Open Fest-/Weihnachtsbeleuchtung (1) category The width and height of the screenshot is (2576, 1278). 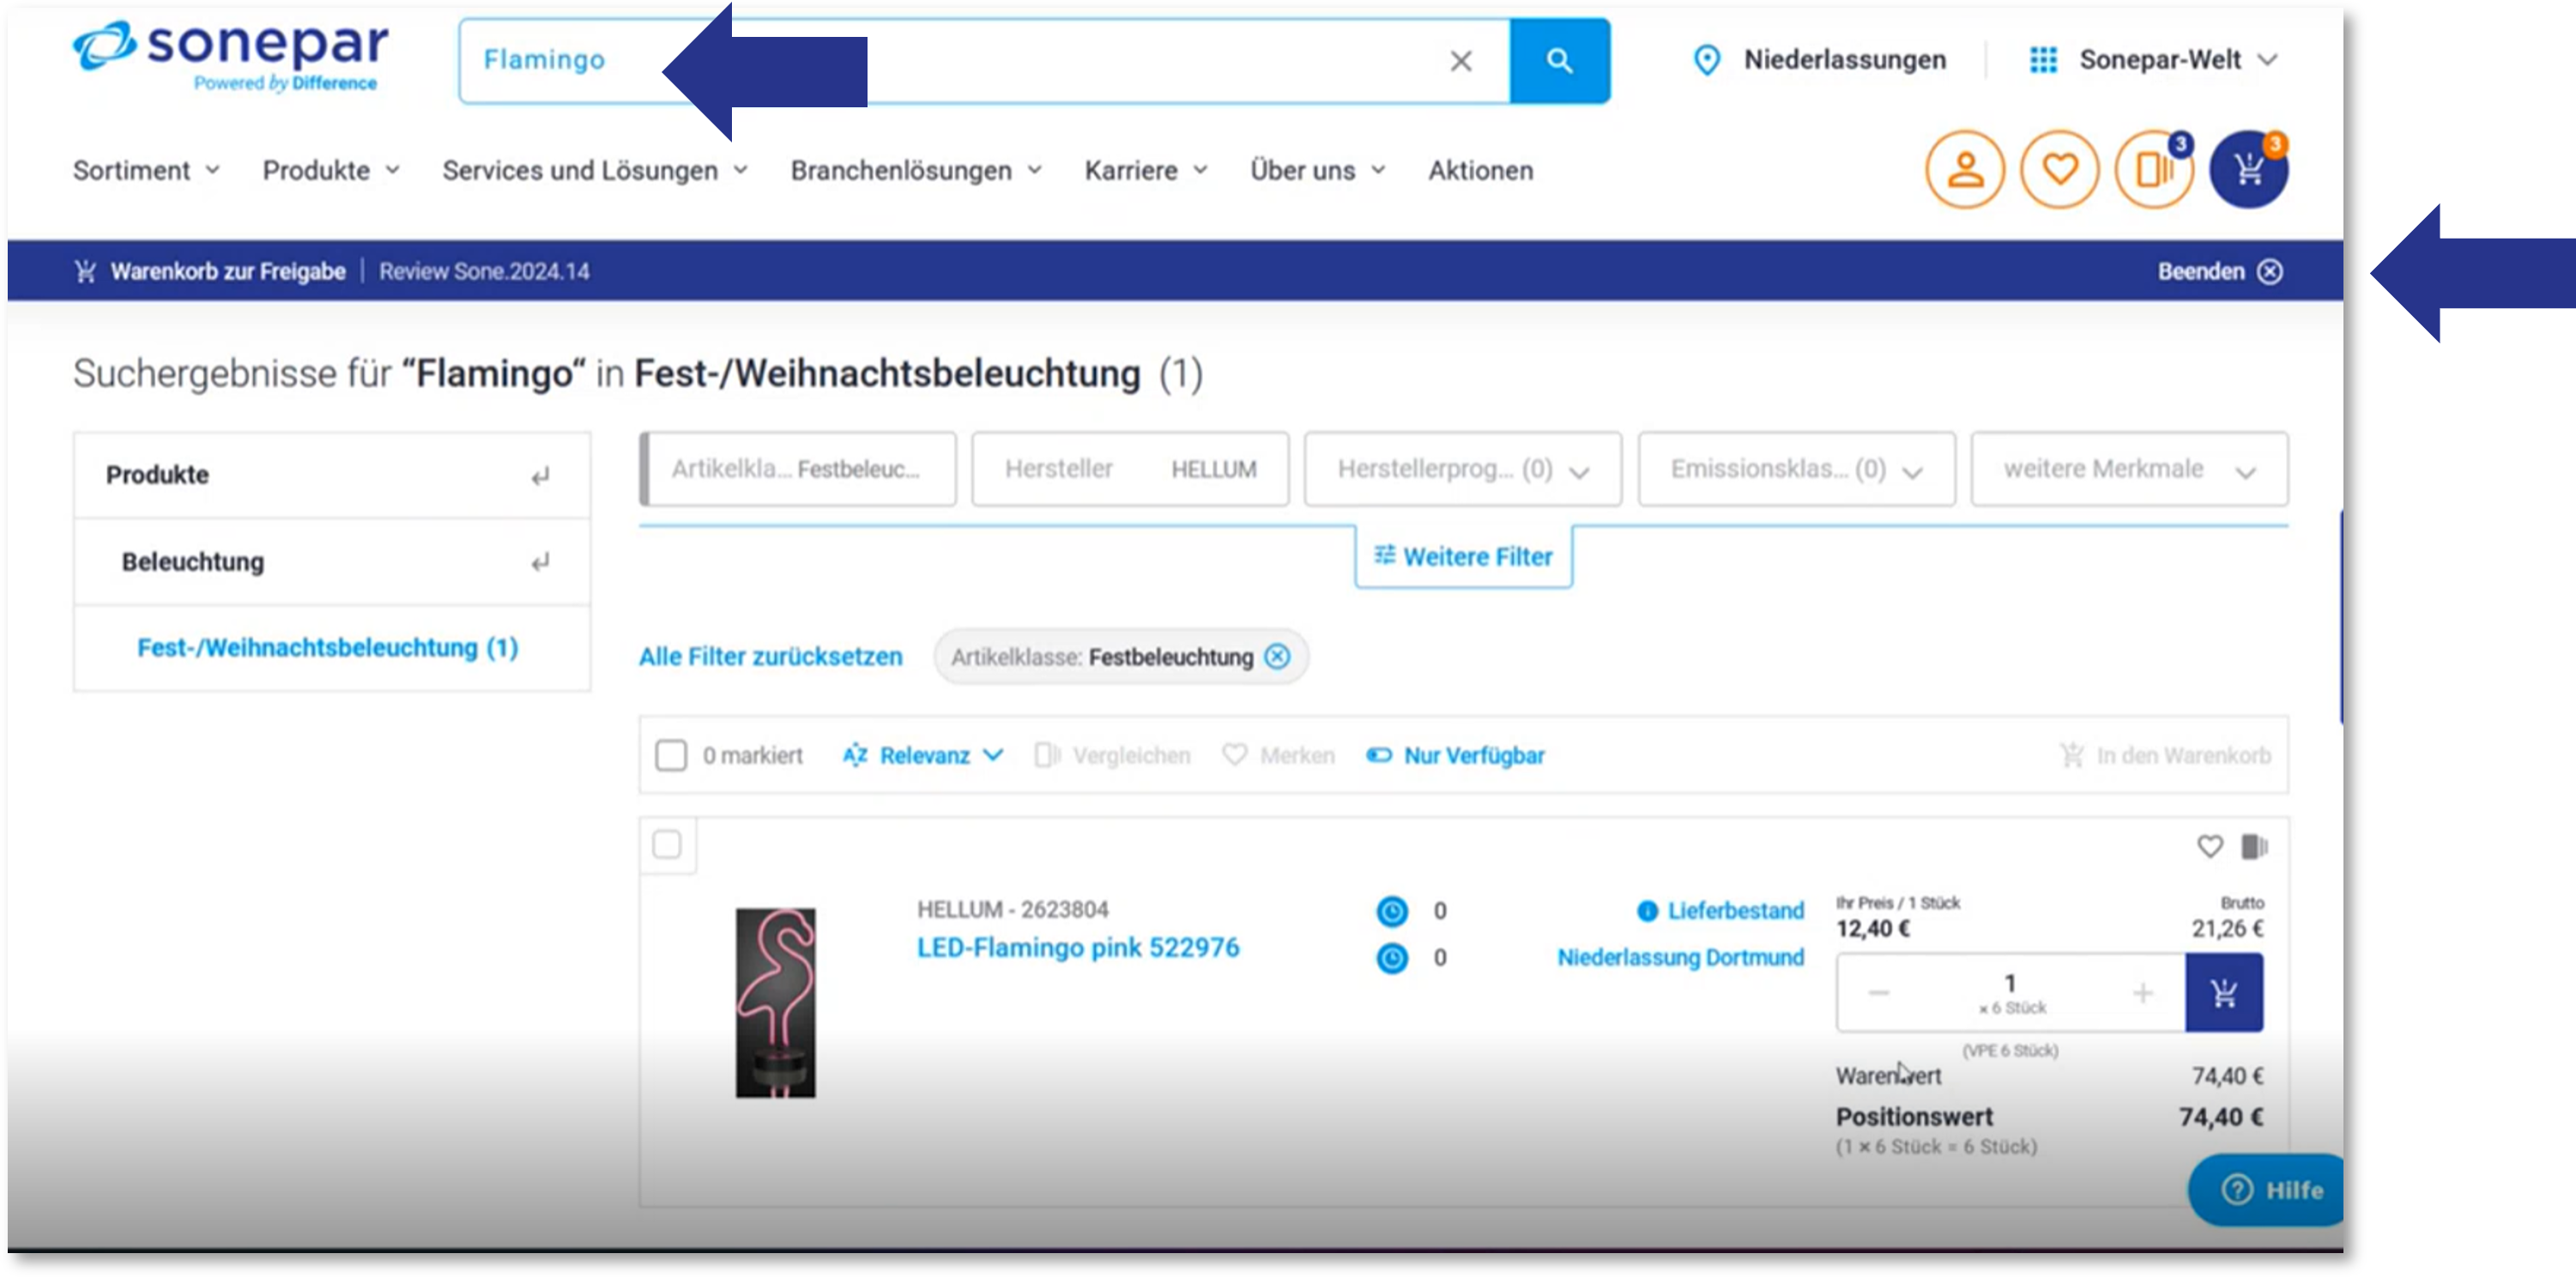(328, 647)
